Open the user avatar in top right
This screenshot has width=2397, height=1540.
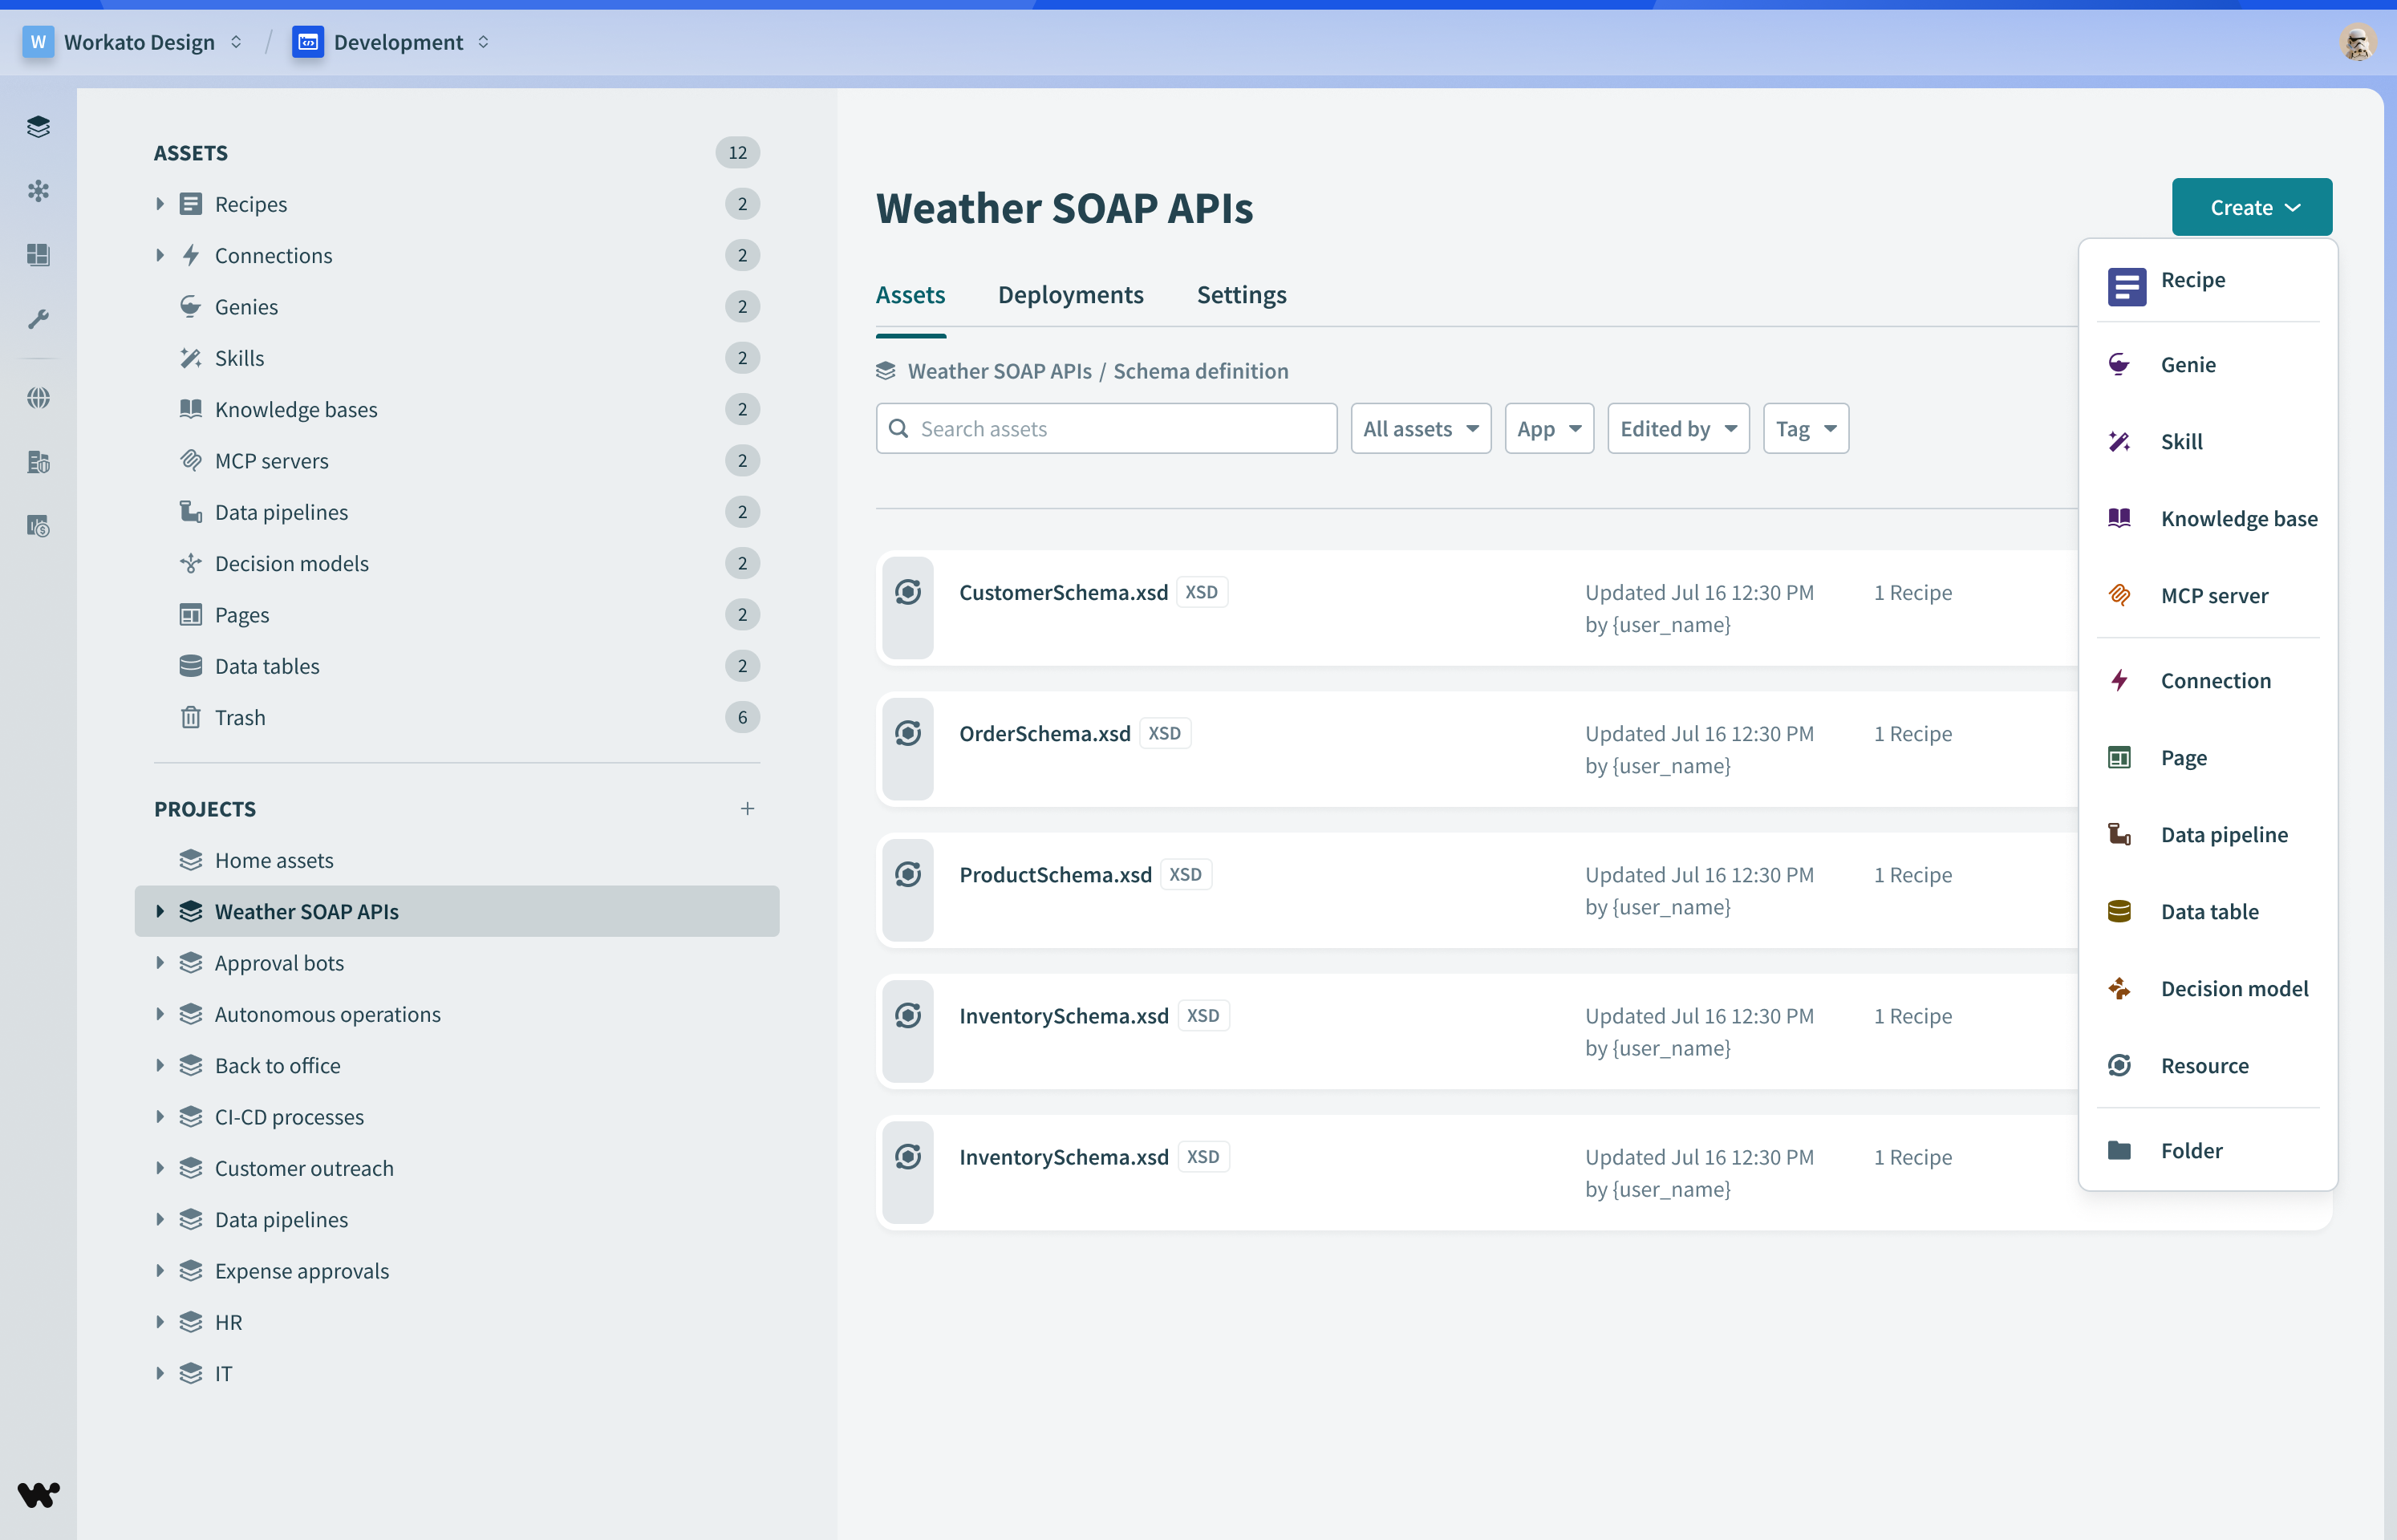pyautogui.click(x=2356, y=42)
